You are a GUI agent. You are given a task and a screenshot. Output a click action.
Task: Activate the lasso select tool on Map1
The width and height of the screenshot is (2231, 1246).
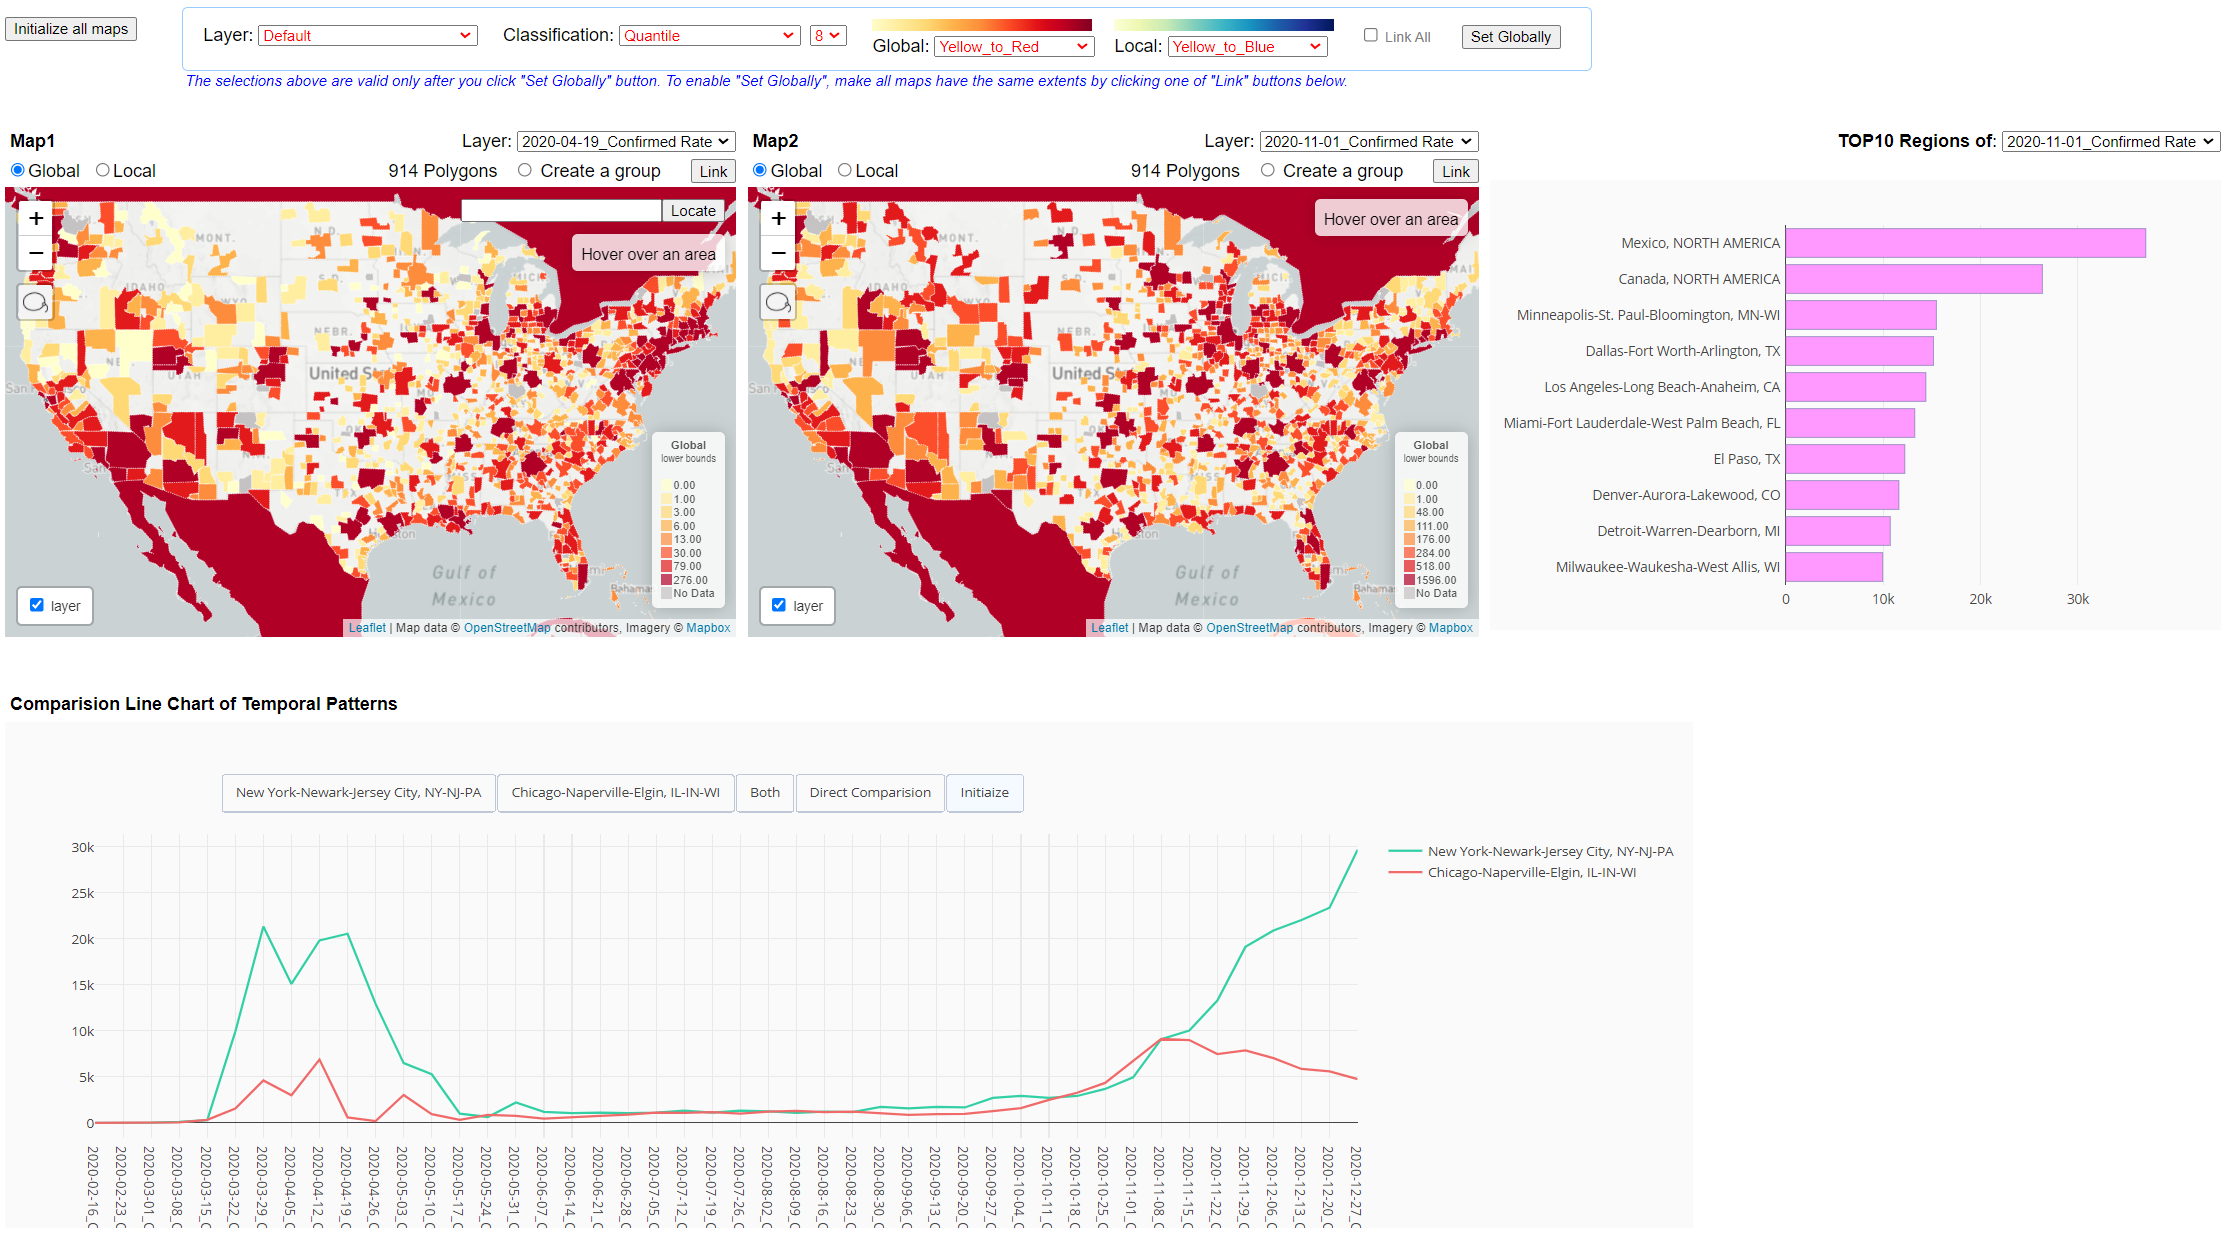(35, 302)
